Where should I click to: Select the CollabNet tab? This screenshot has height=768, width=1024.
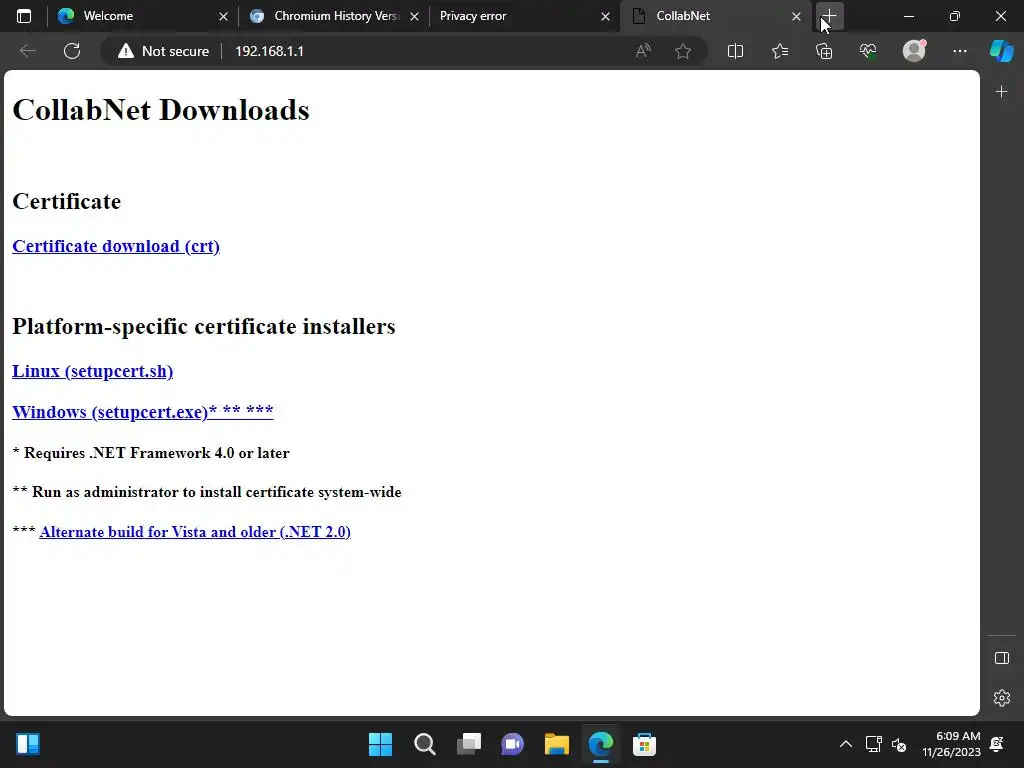tap(714, 16)
